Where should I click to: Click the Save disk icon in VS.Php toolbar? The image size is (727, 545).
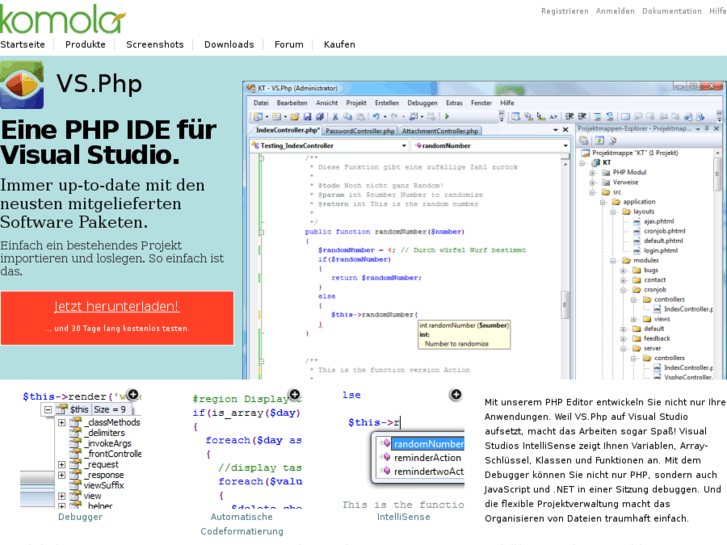coord(307,117)
